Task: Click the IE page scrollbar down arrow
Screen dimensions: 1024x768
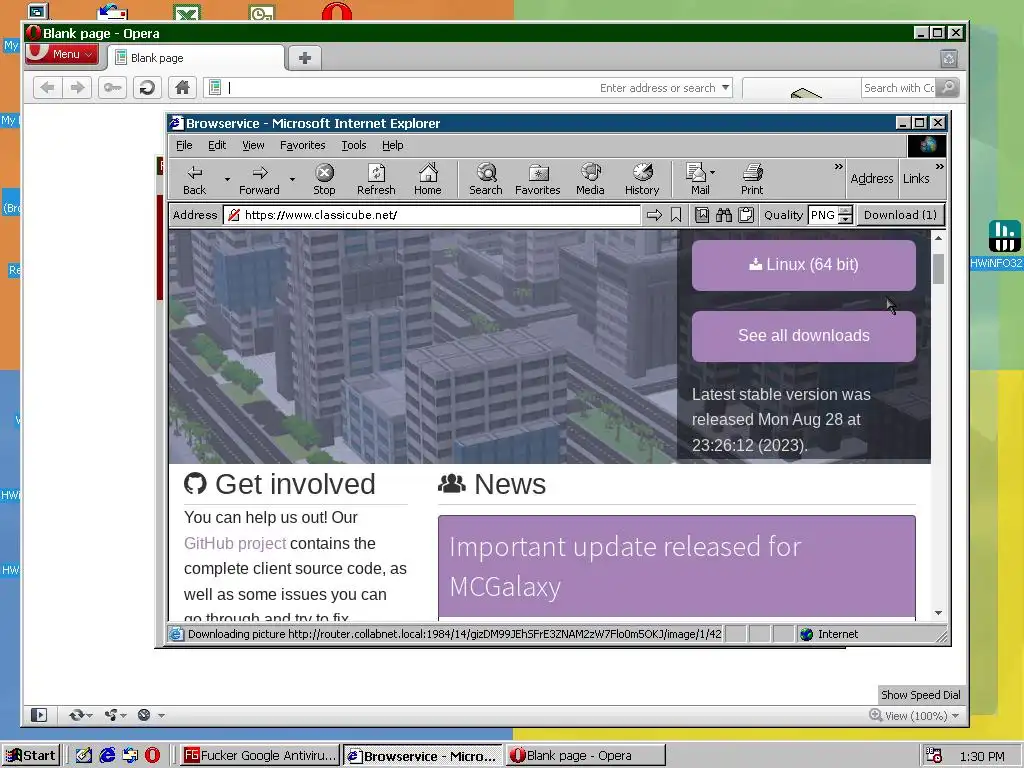Action: click(x=938, y=613)
